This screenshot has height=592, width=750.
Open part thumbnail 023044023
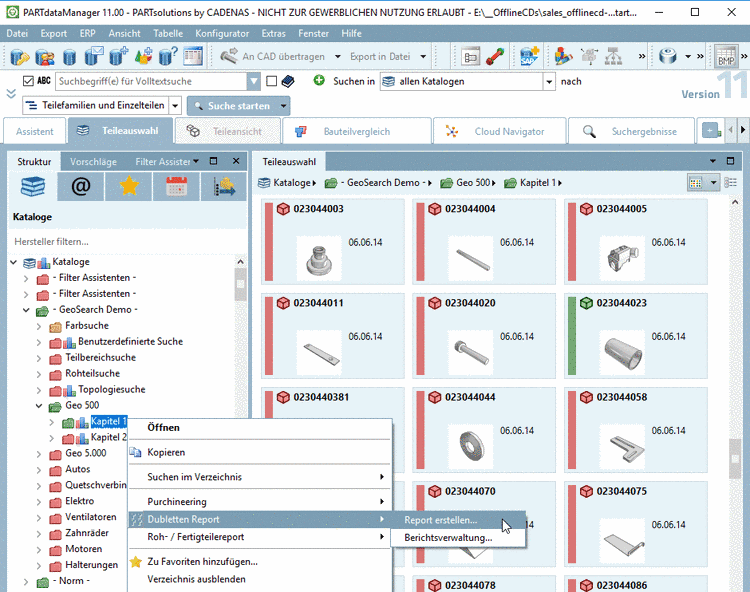(x=636, y=336)
